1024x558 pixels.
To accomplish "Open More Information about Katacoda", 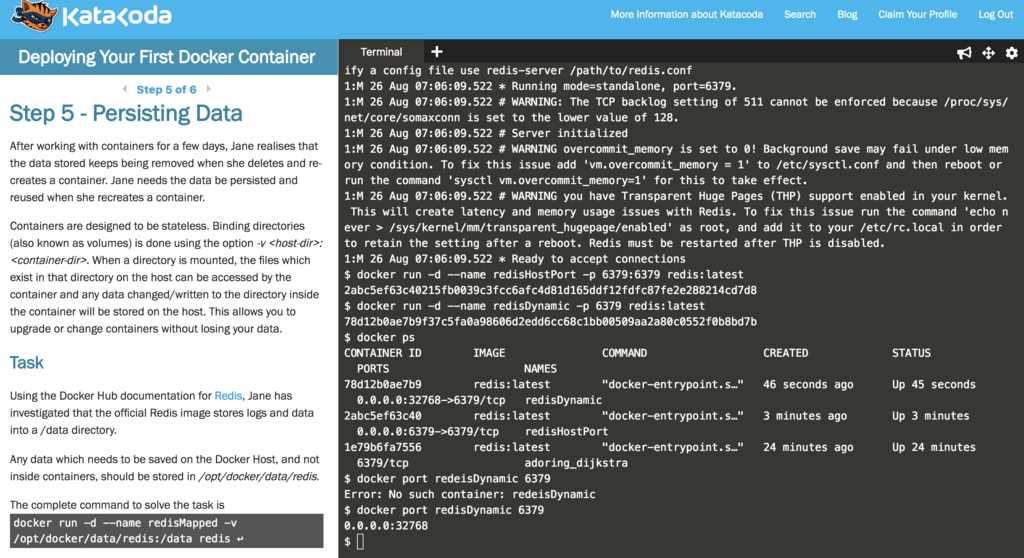I will [x=686, y=14].
